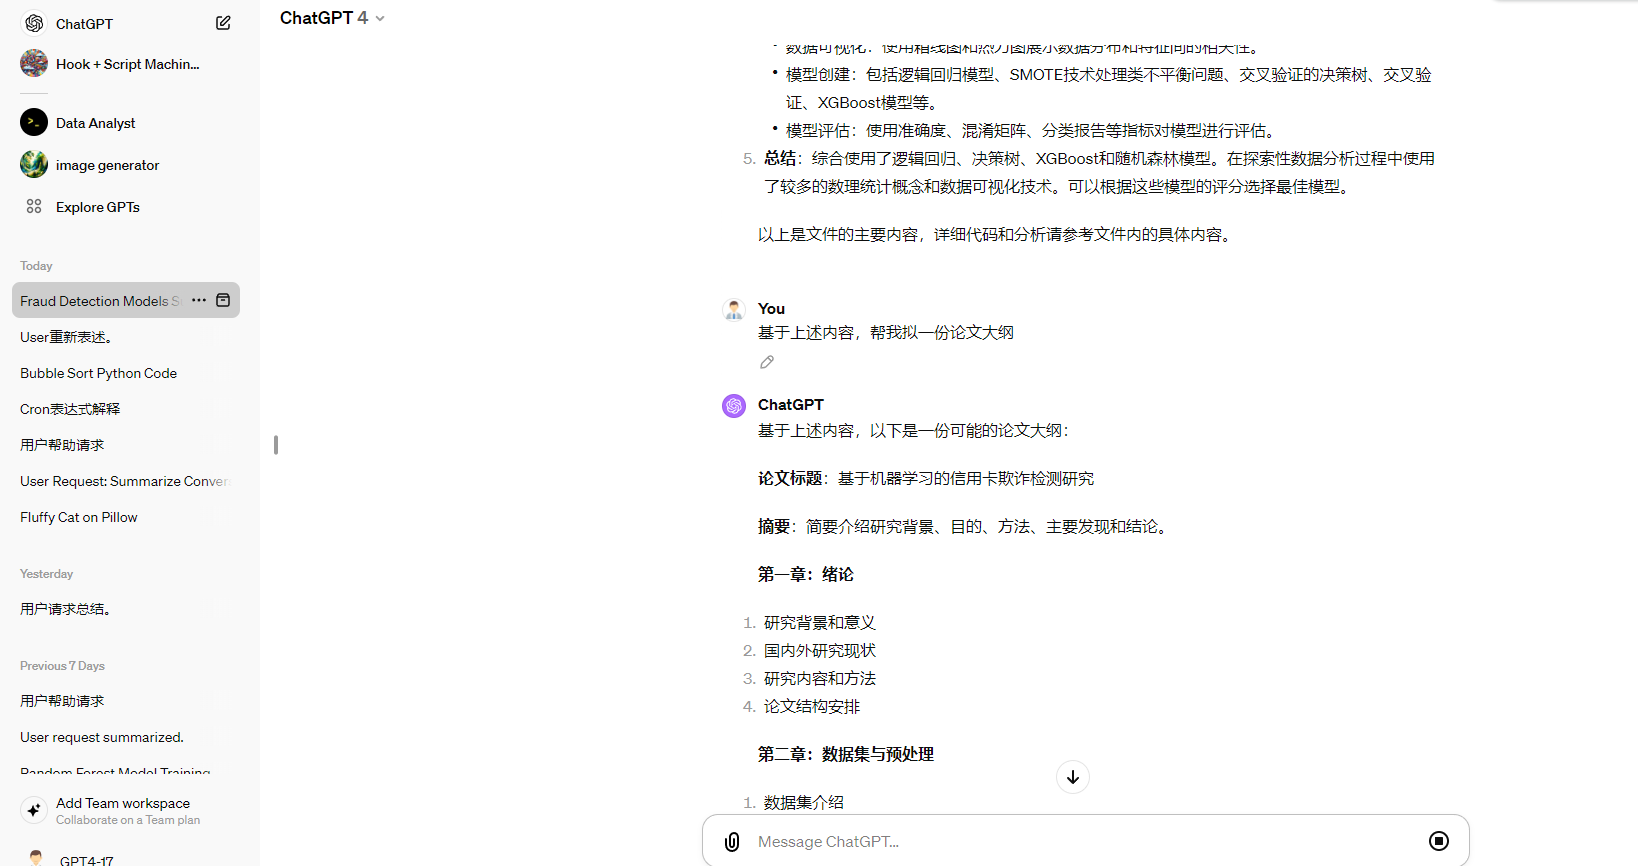Click list item '研究背景和意义'

coord(820,623)
